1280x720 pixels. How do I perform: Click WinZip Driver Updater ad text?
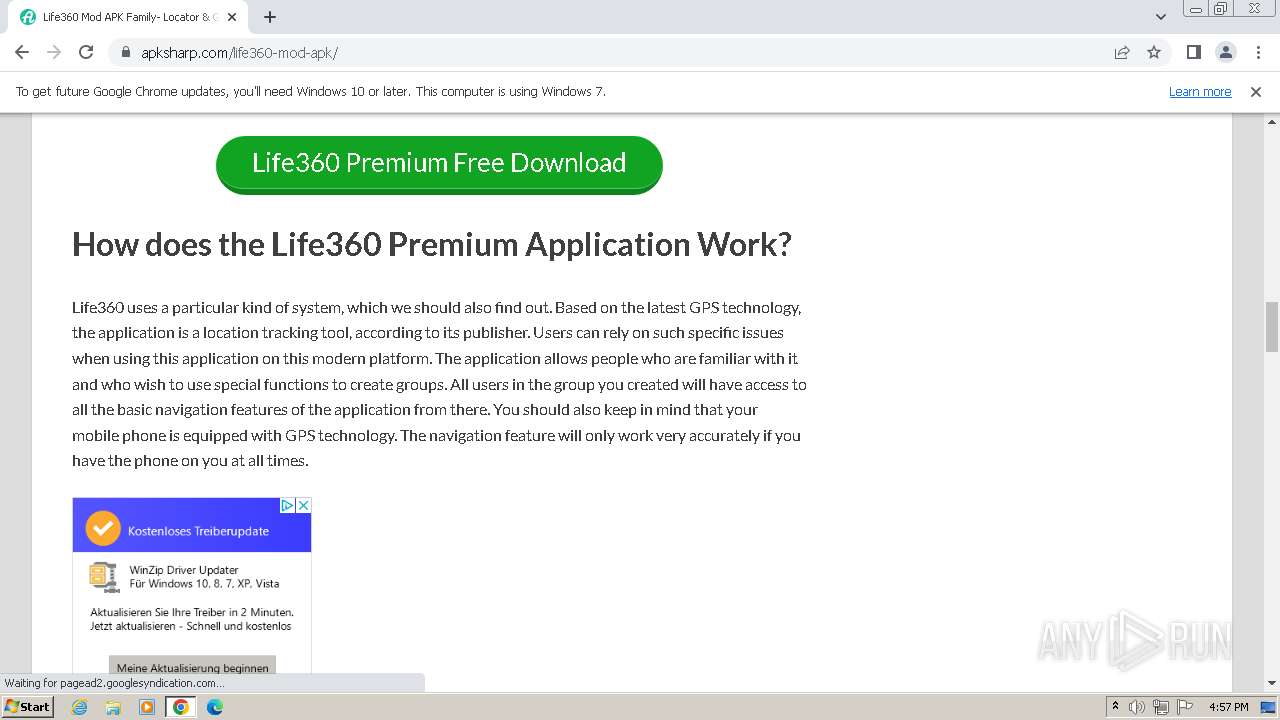pyautogui.click(x=184, y=570)
